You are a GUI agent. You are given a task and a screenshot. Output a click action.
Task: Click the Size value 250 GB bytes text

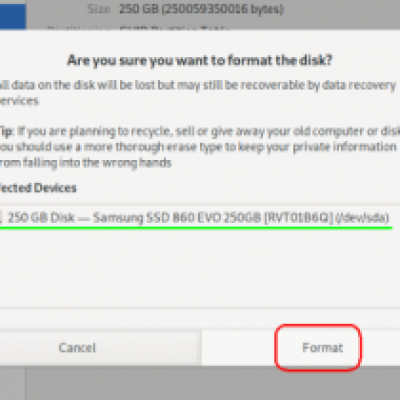(x=201, y=9)
